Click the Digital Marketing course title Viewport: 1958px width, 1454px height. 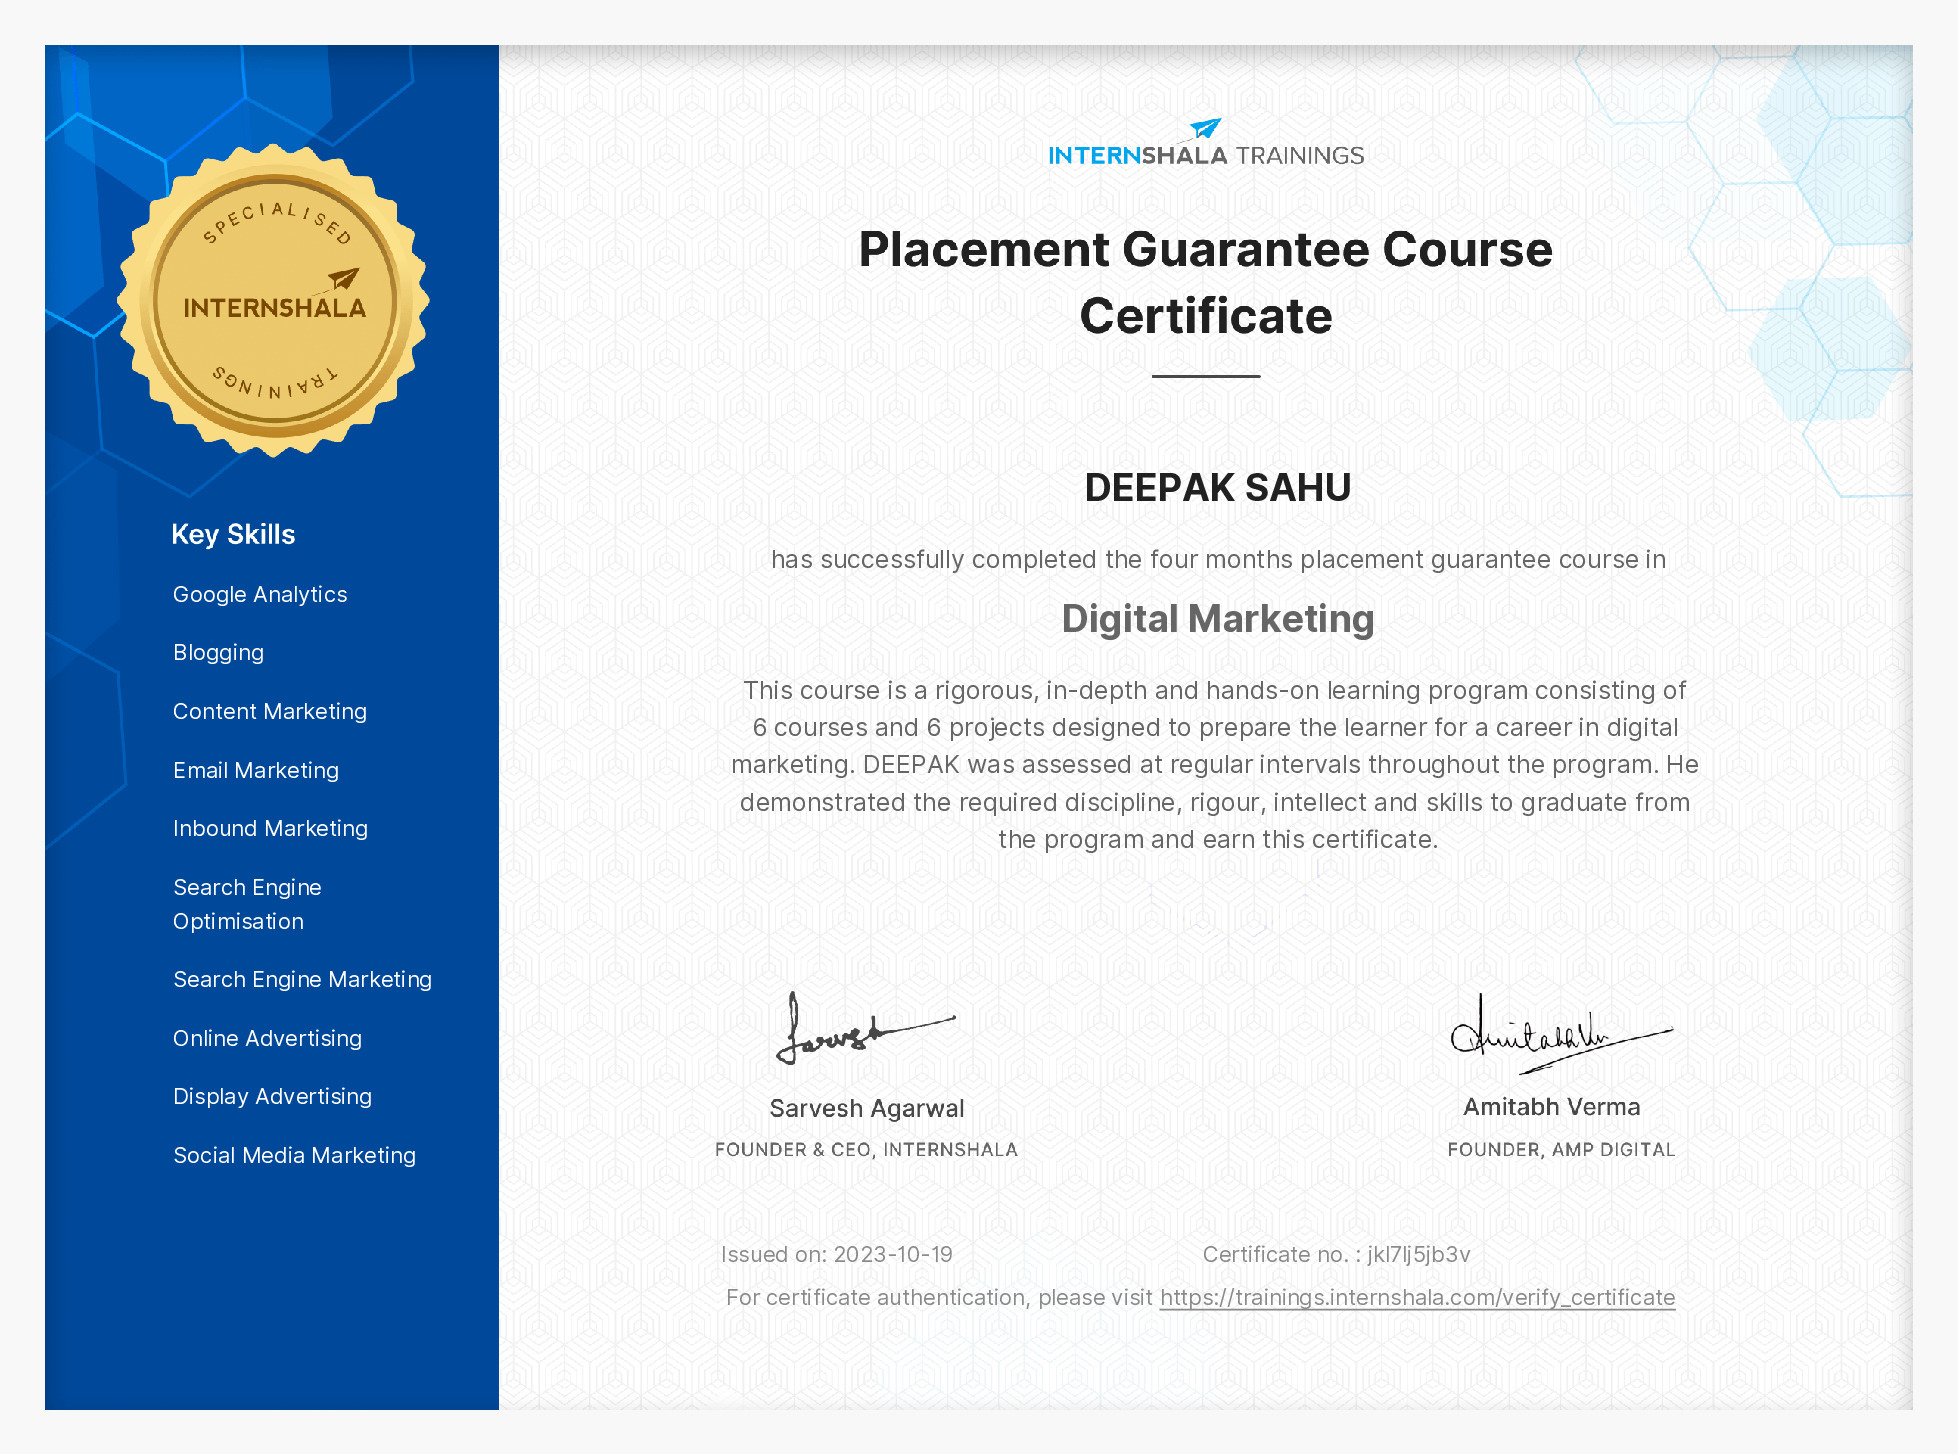point(1218,618)
